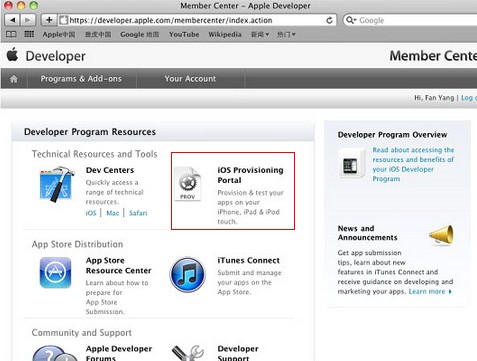Open the iTunes Connect music note icon

188,274
